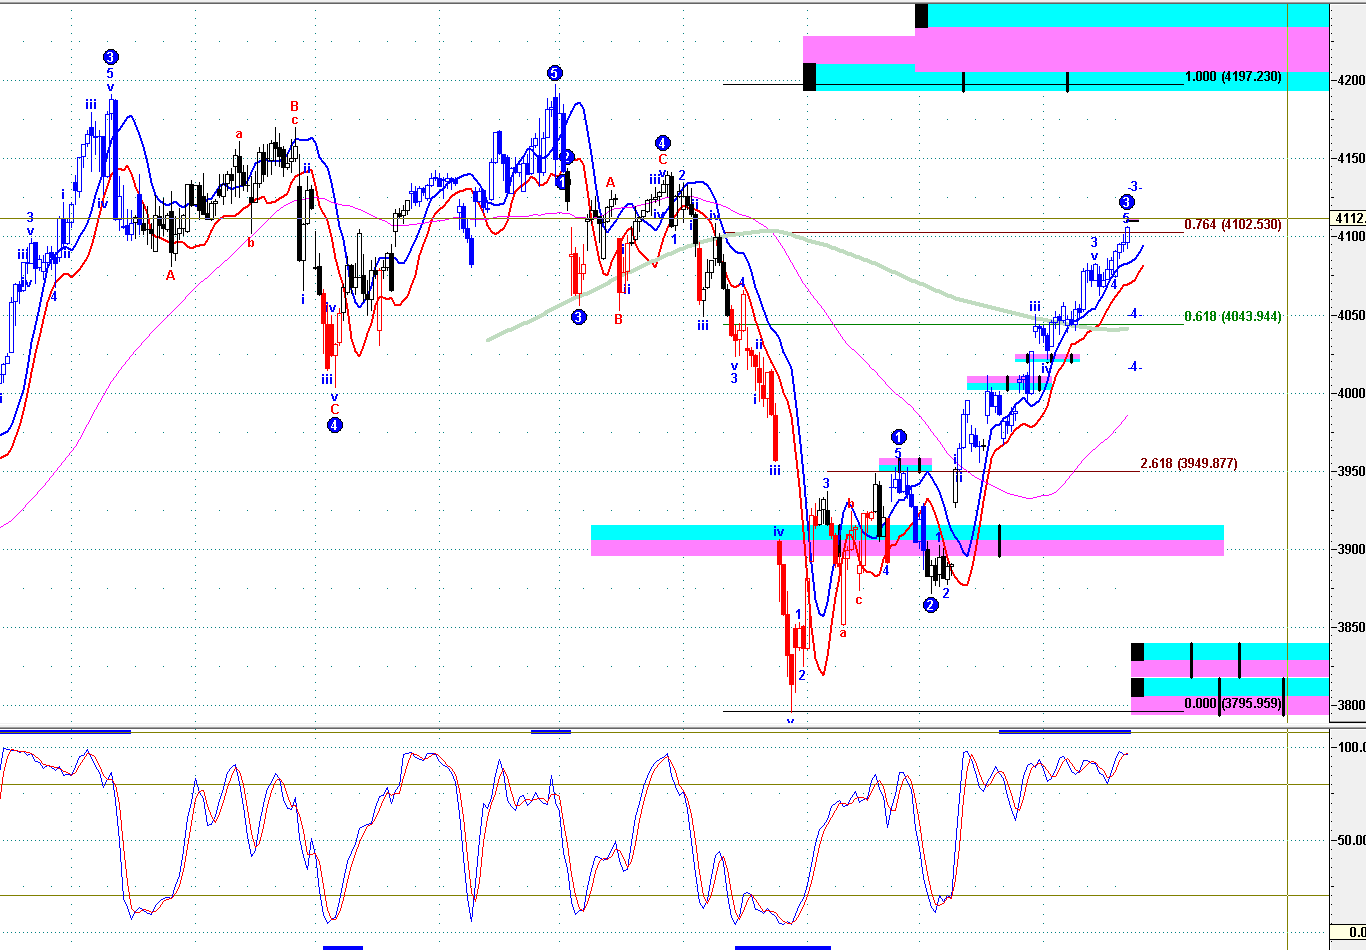This screenshot has width=1366, height=950.
Task: Click the 4200 price axis label
Action: (x=1349, y=80)
